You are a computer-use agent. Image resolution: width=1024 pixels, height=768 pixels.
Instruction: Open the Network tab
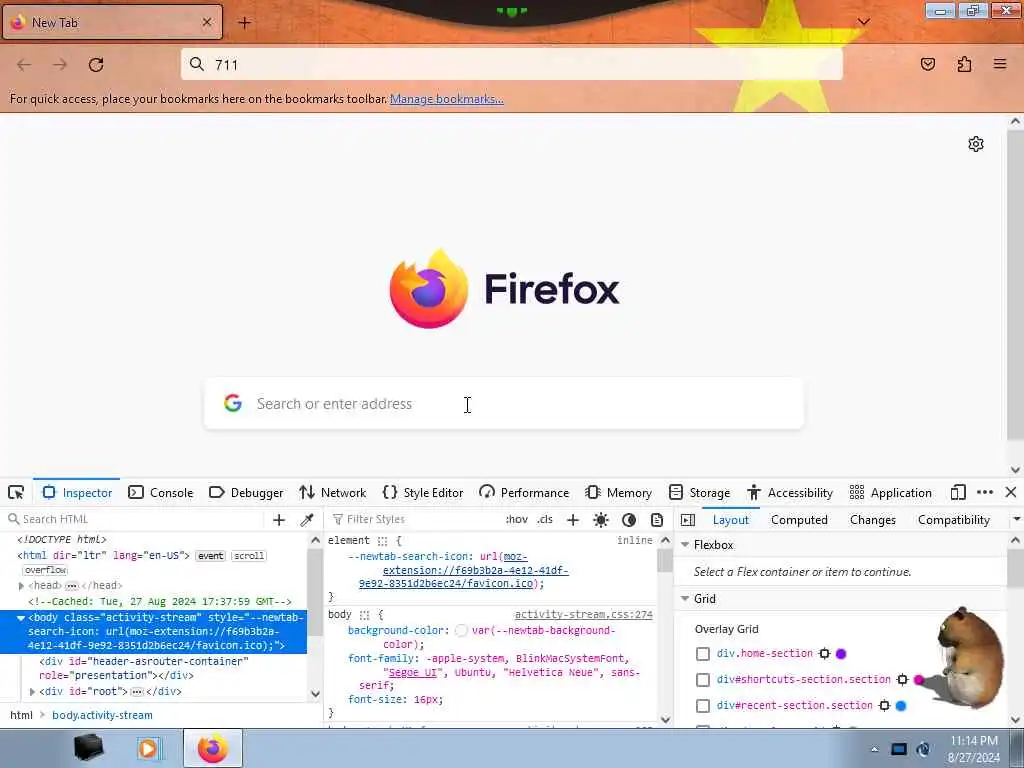pyautogui.click(x=333, y=492)
